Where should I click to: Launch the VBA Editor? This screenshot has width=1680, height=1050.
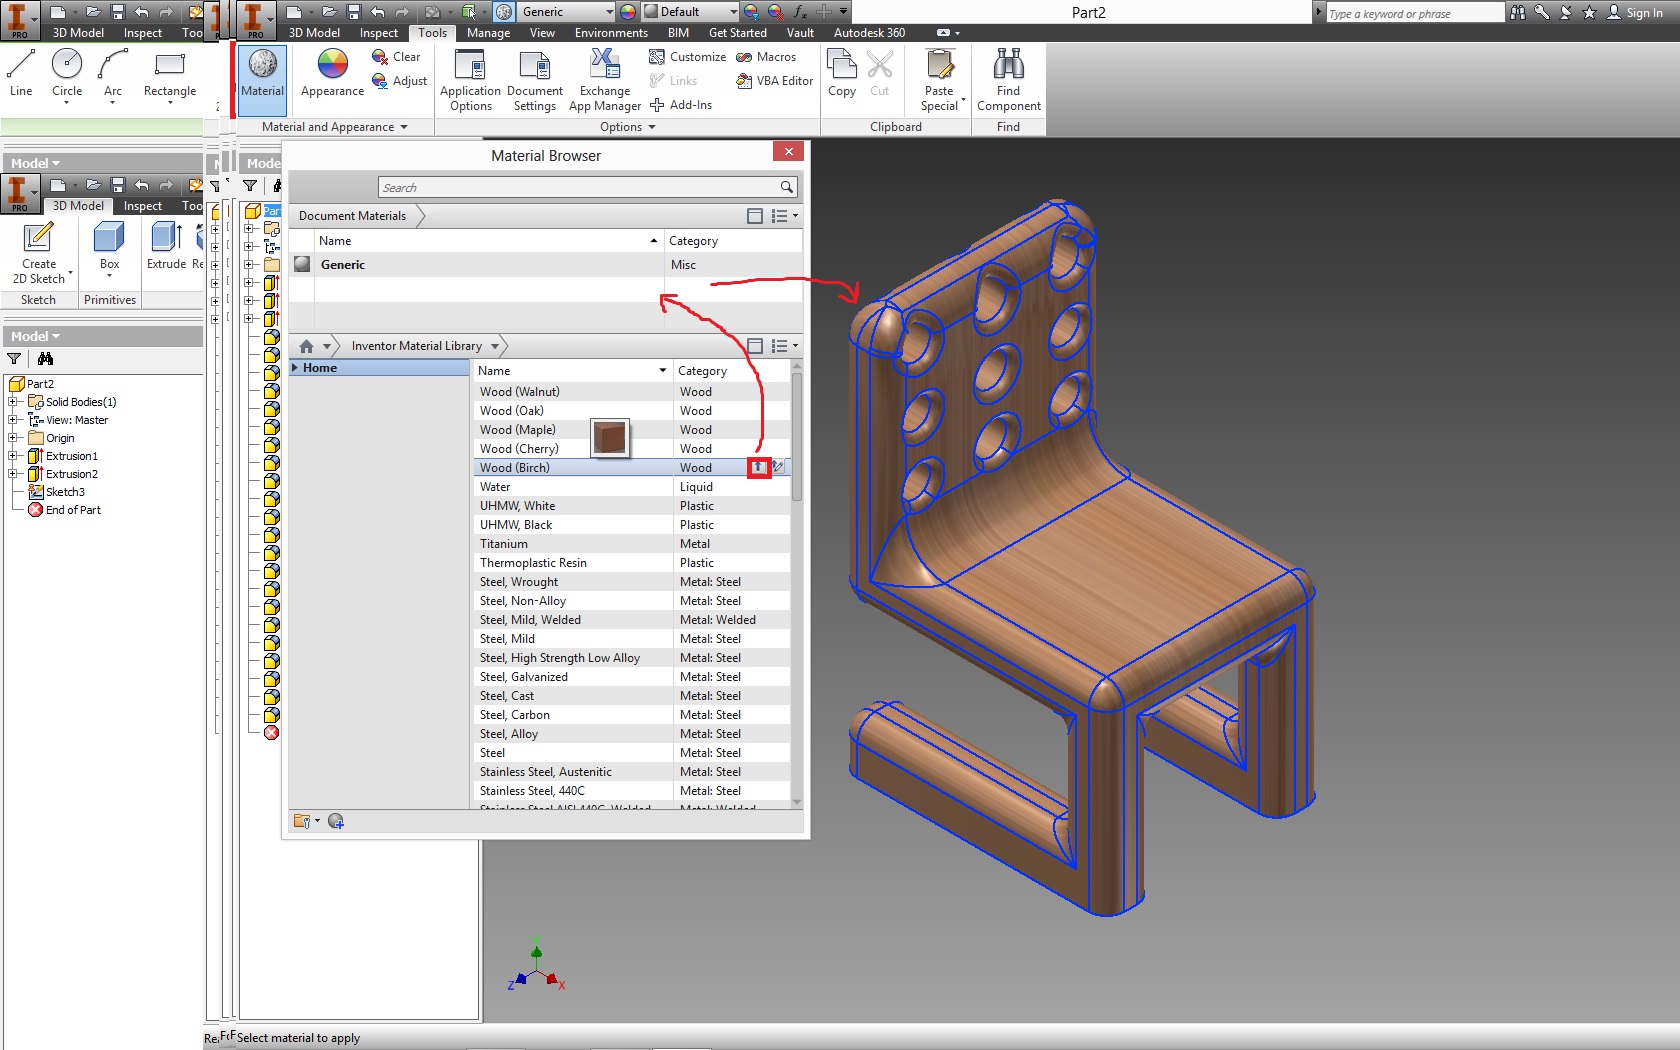pos(774,81)
